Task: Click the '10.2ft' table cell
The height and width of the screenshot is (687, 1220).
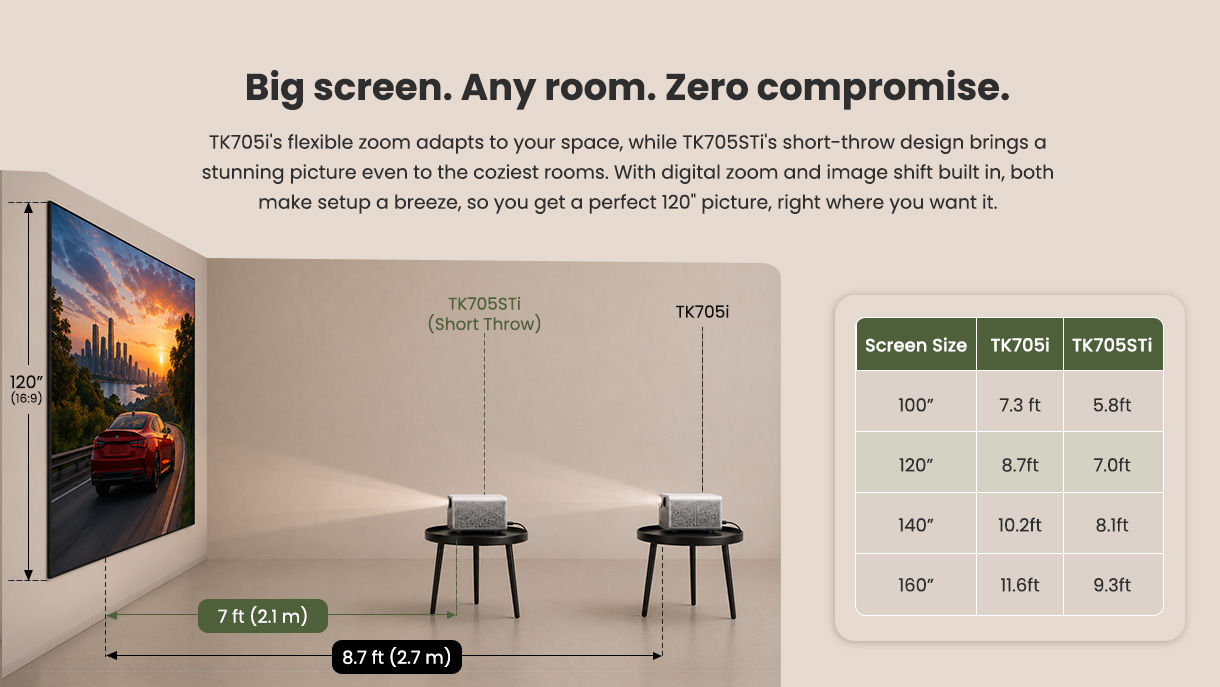Action: [1020, 525]
